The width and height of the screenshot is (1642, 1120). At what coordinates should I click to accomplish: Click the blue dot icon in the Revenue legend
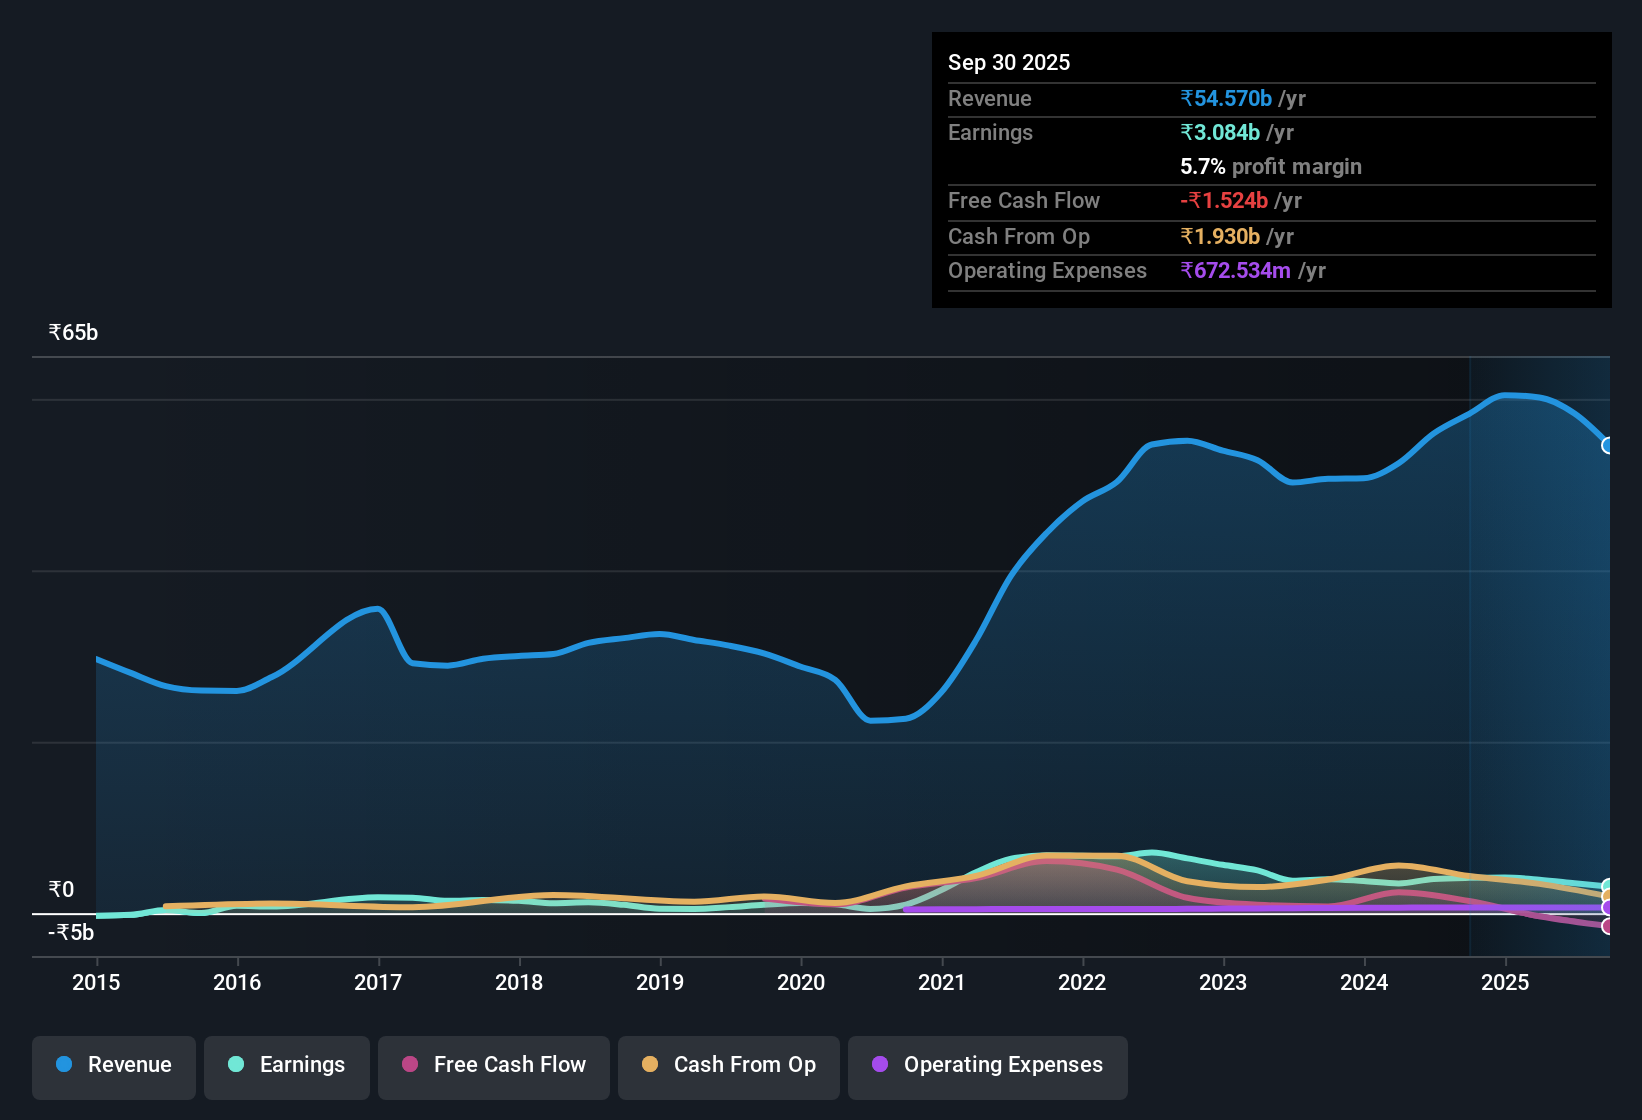click(63, 1065)
